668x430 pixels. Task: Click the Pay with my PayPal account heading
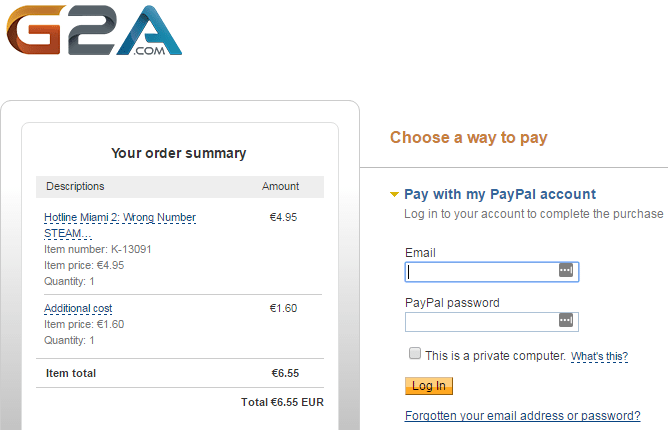[500, 194]
